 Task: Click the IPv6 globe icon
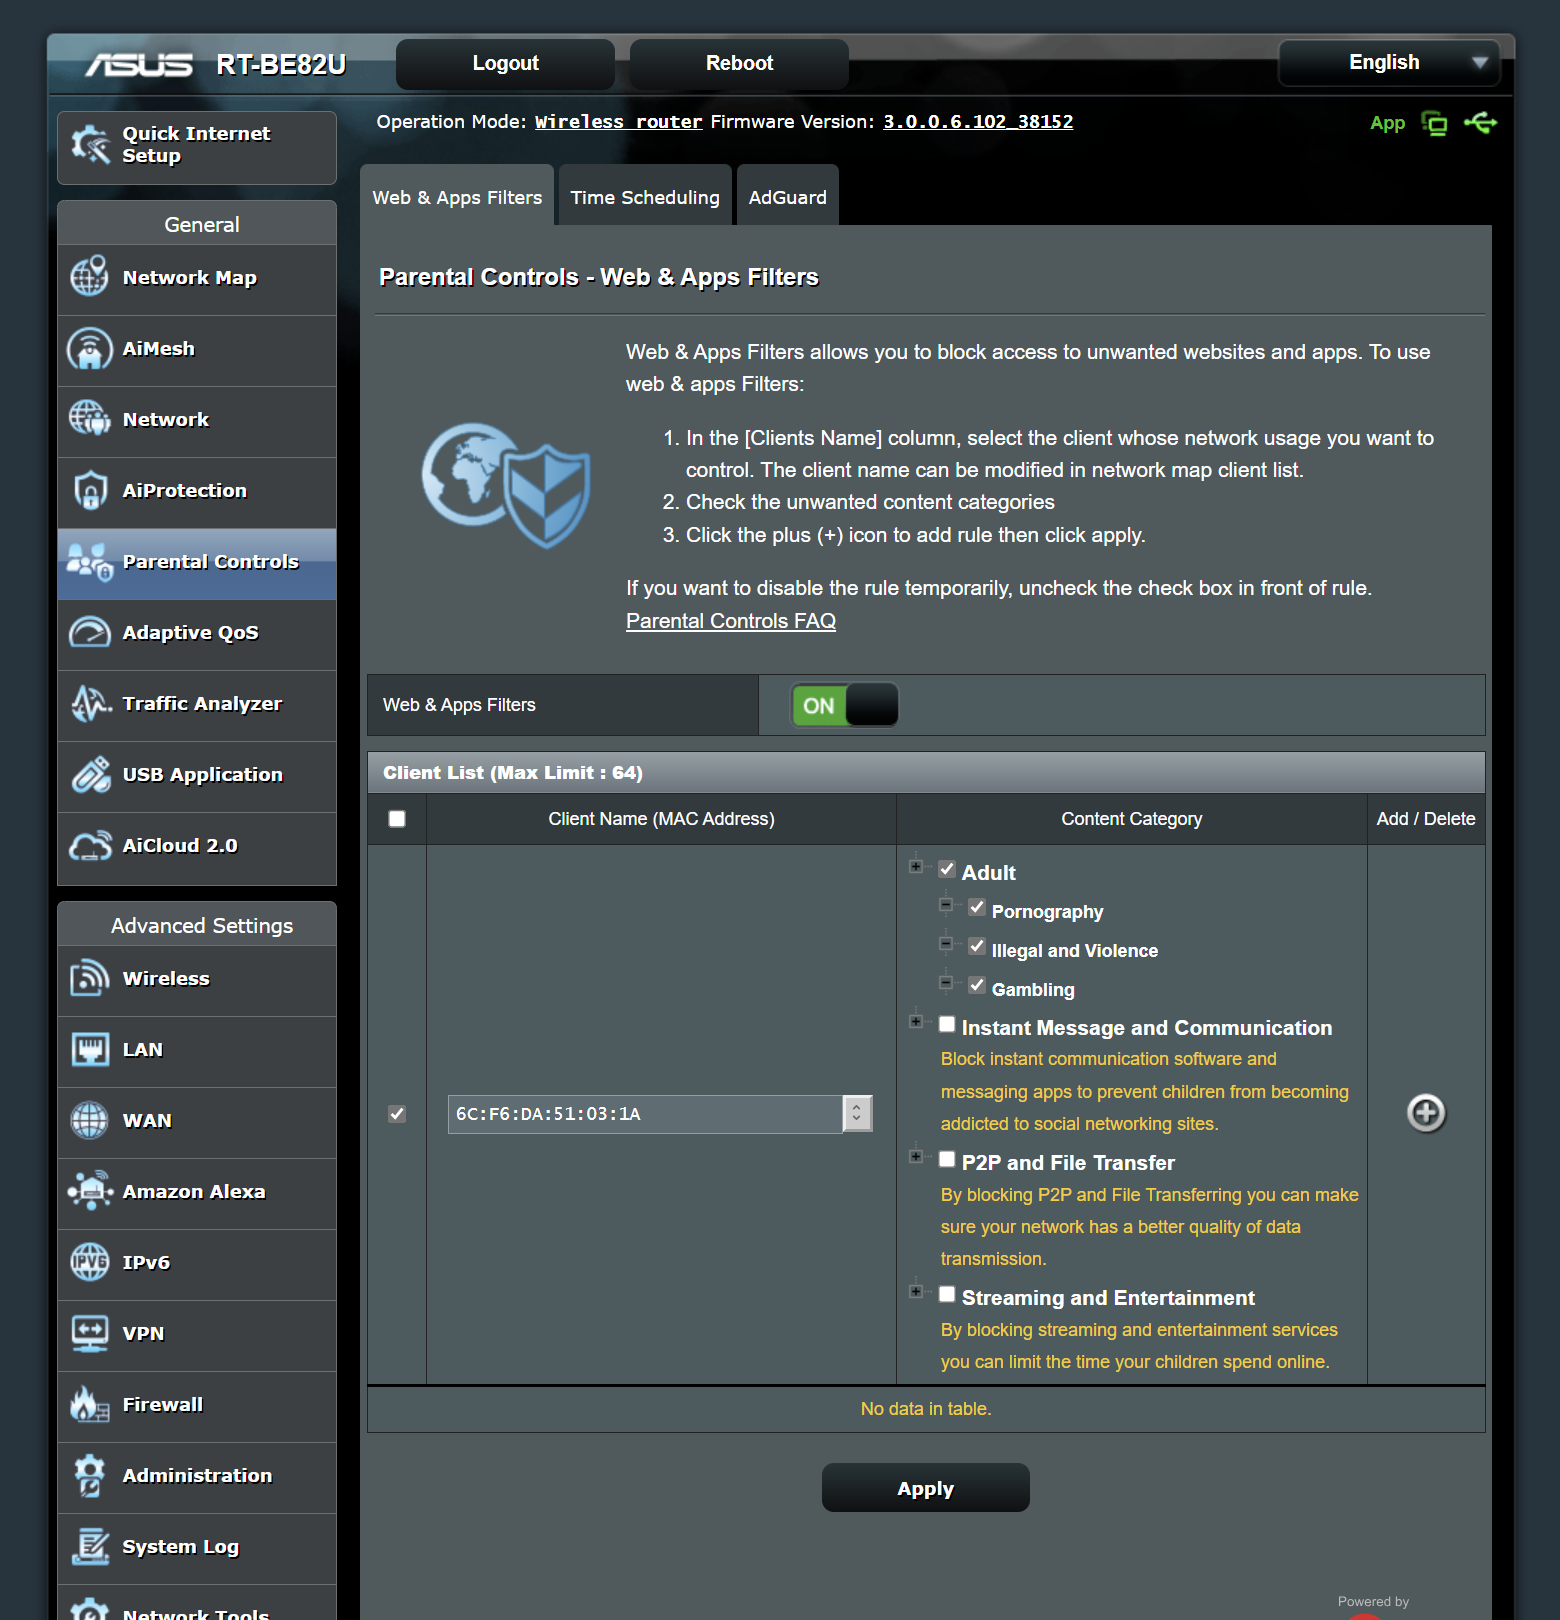pyautogui.click(x=90, y=1262)
